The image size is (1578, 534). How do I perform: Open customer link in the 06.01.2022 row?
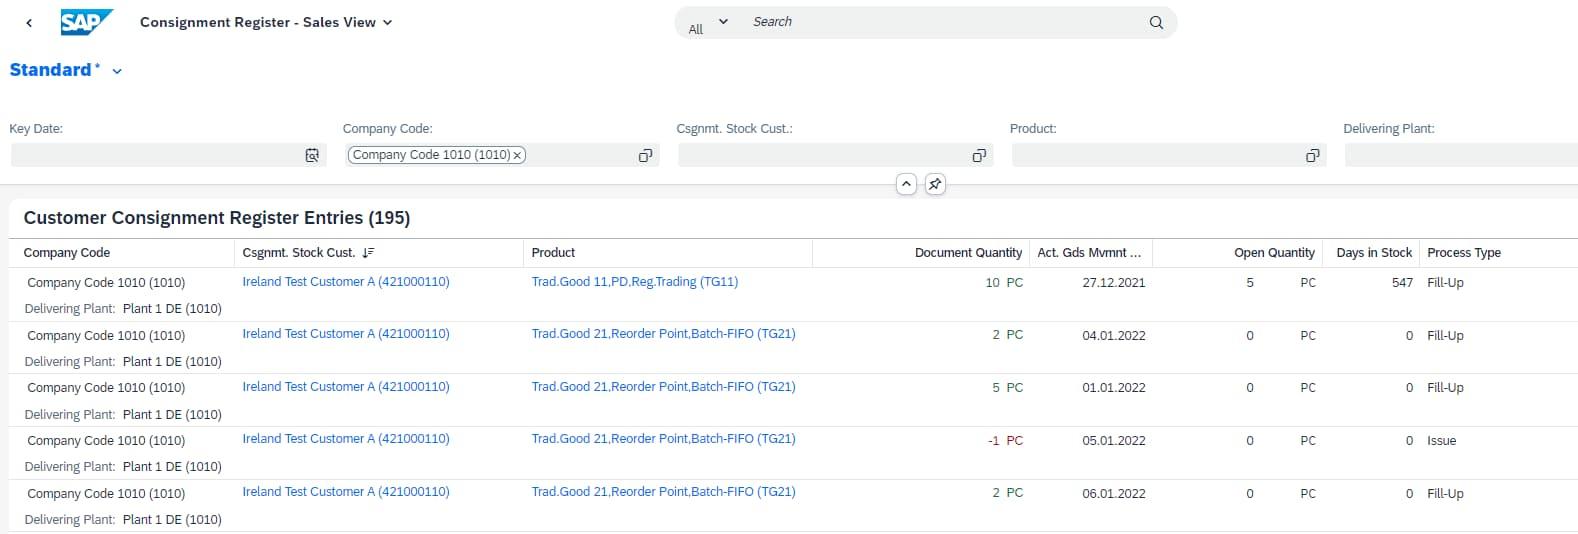pyautogui.click(x=346, y=492)
